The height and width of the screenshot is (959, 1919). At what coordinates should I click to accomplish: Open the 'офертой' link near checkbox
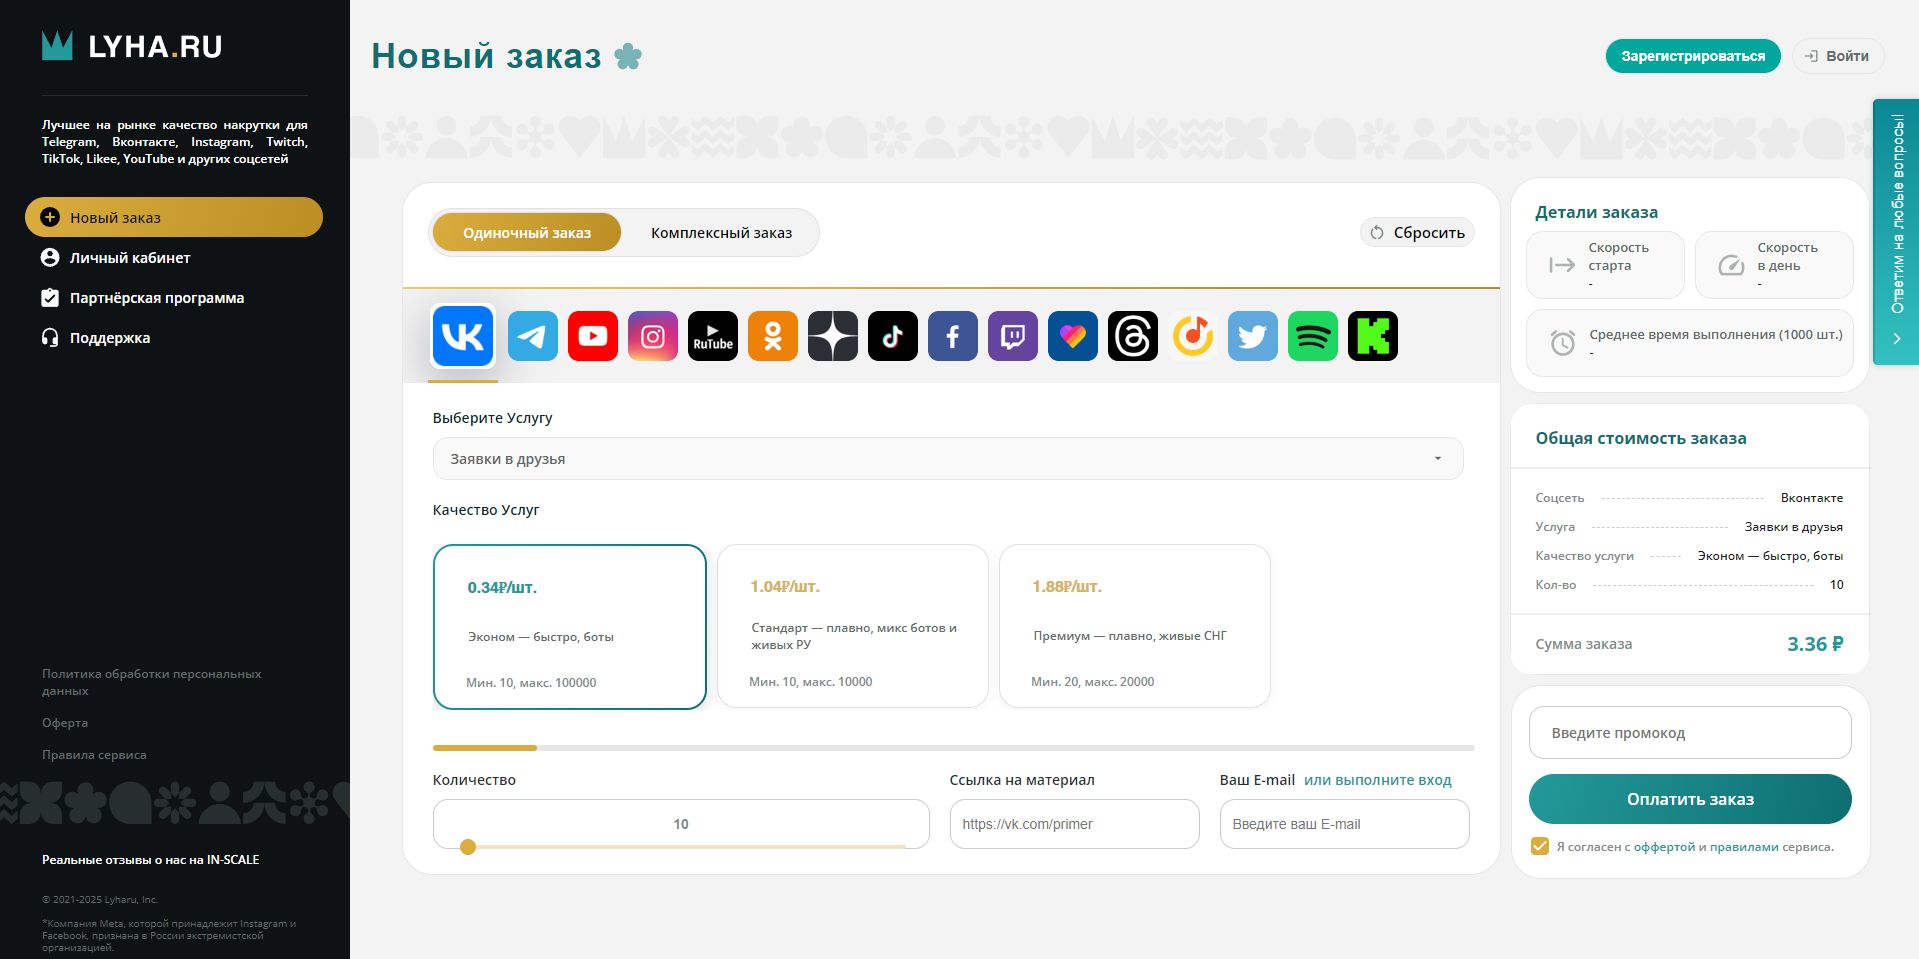(x=1665, y=847)
